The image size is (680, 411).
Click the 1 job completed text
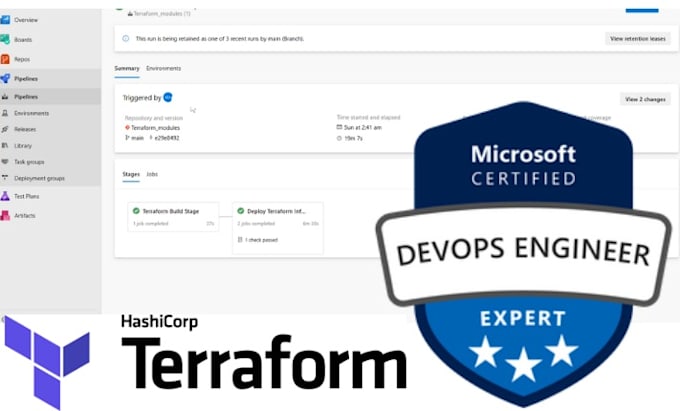[x=151, y=224]
